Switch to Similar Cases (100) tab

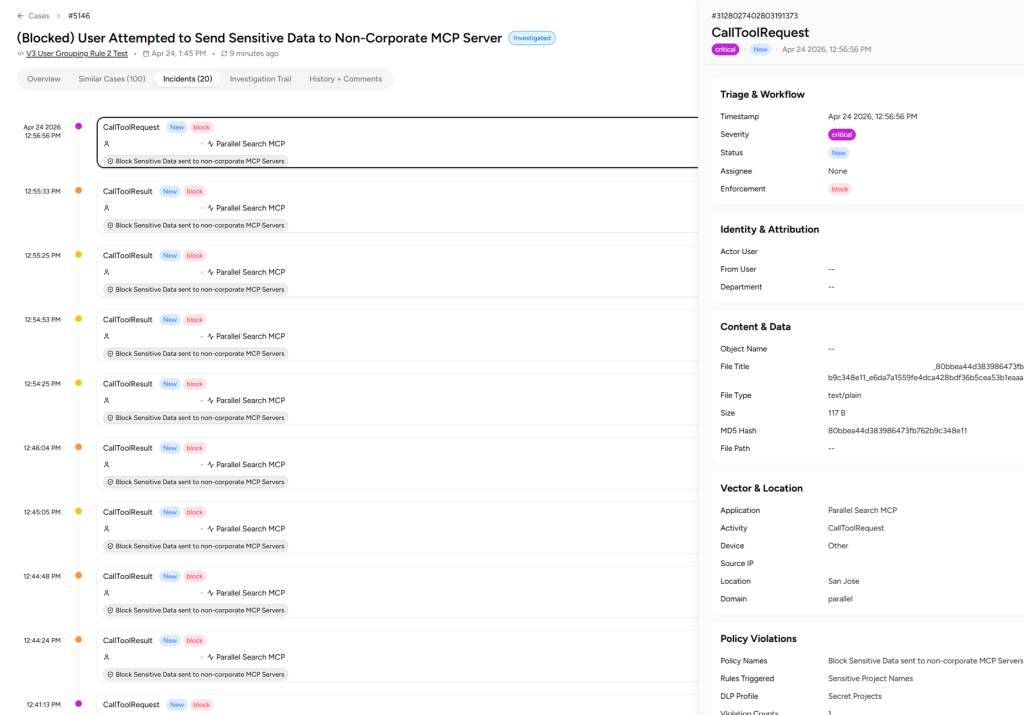[112, 79]
